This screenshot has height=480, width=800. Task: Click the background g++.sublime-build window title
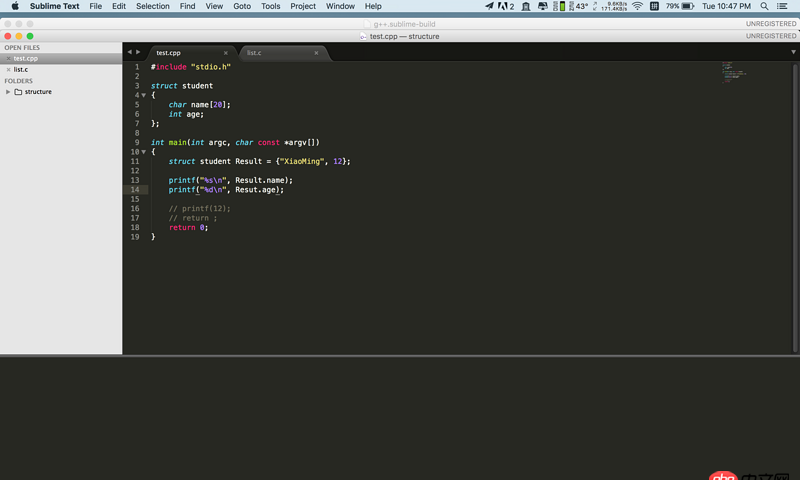[404, 24]
